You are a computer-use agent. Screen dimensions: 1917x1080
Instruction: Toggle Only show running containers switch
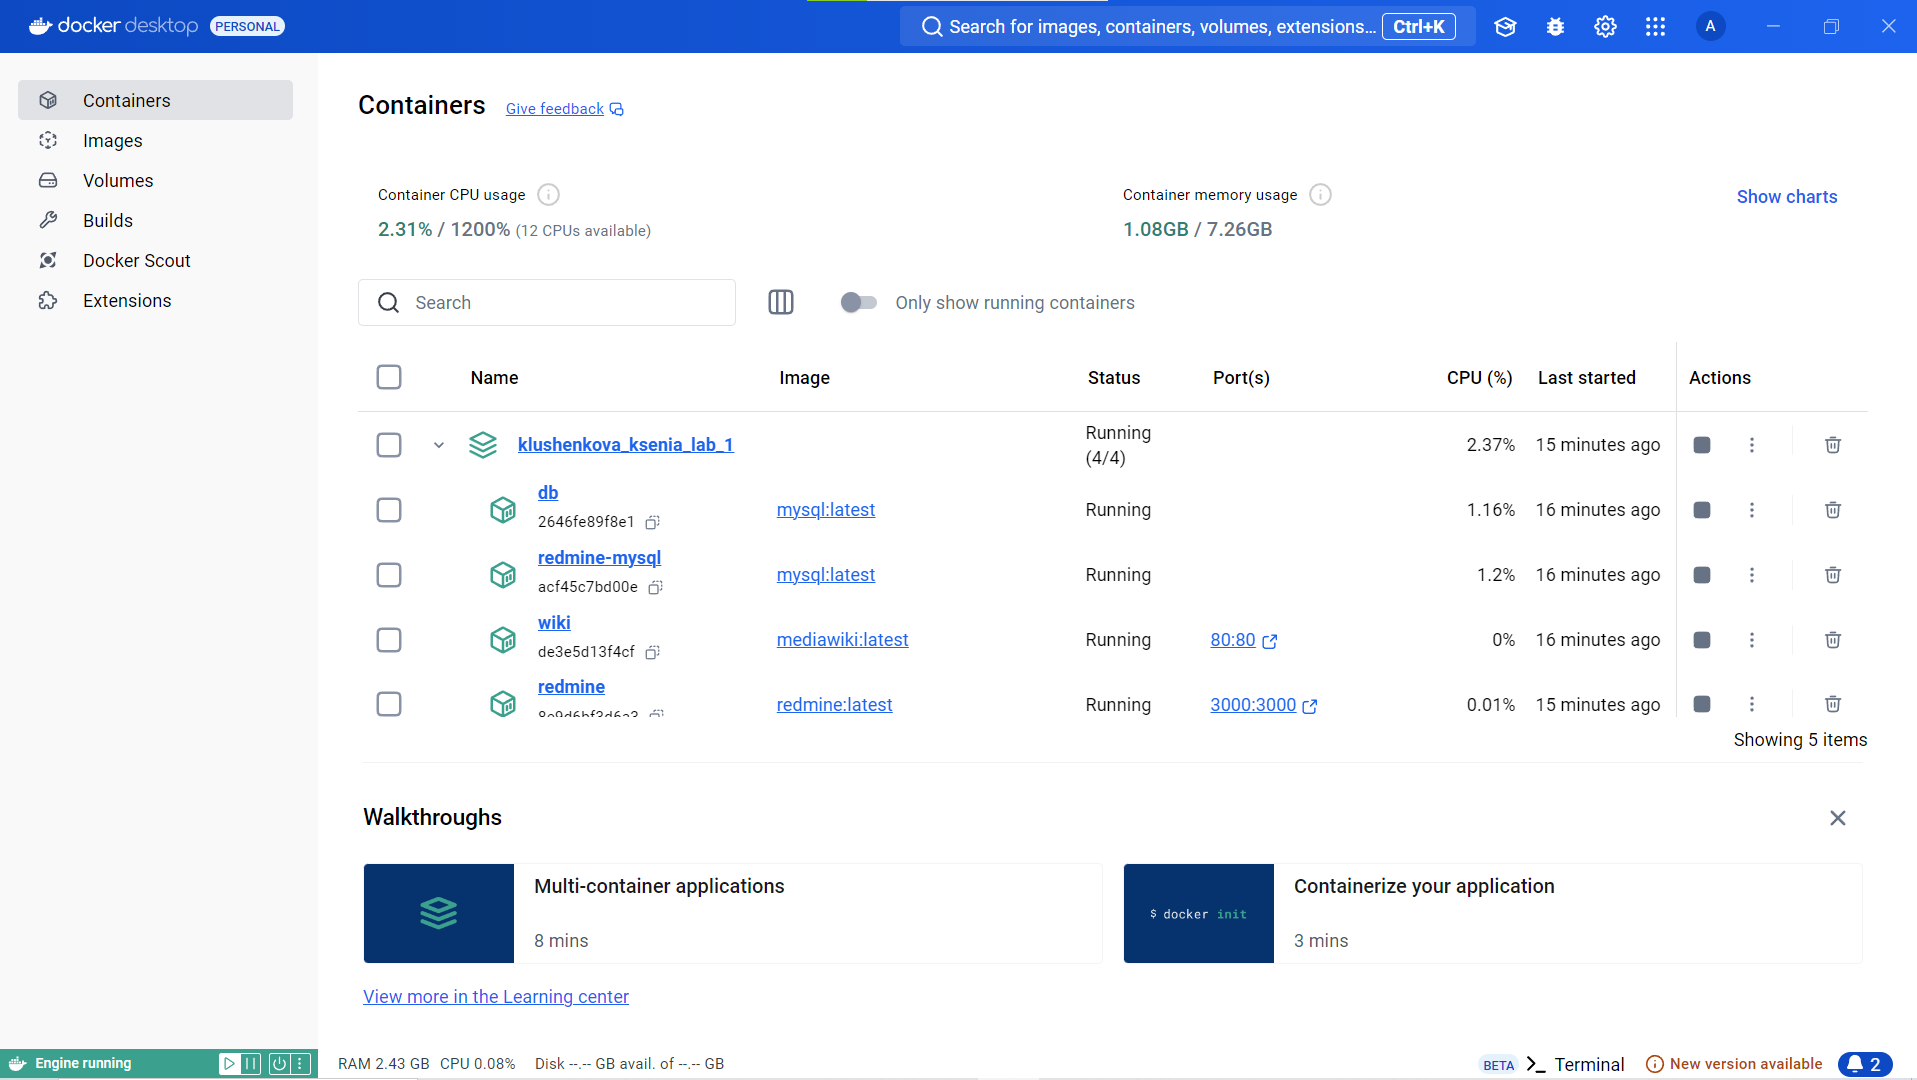click(x=858, y=302)
